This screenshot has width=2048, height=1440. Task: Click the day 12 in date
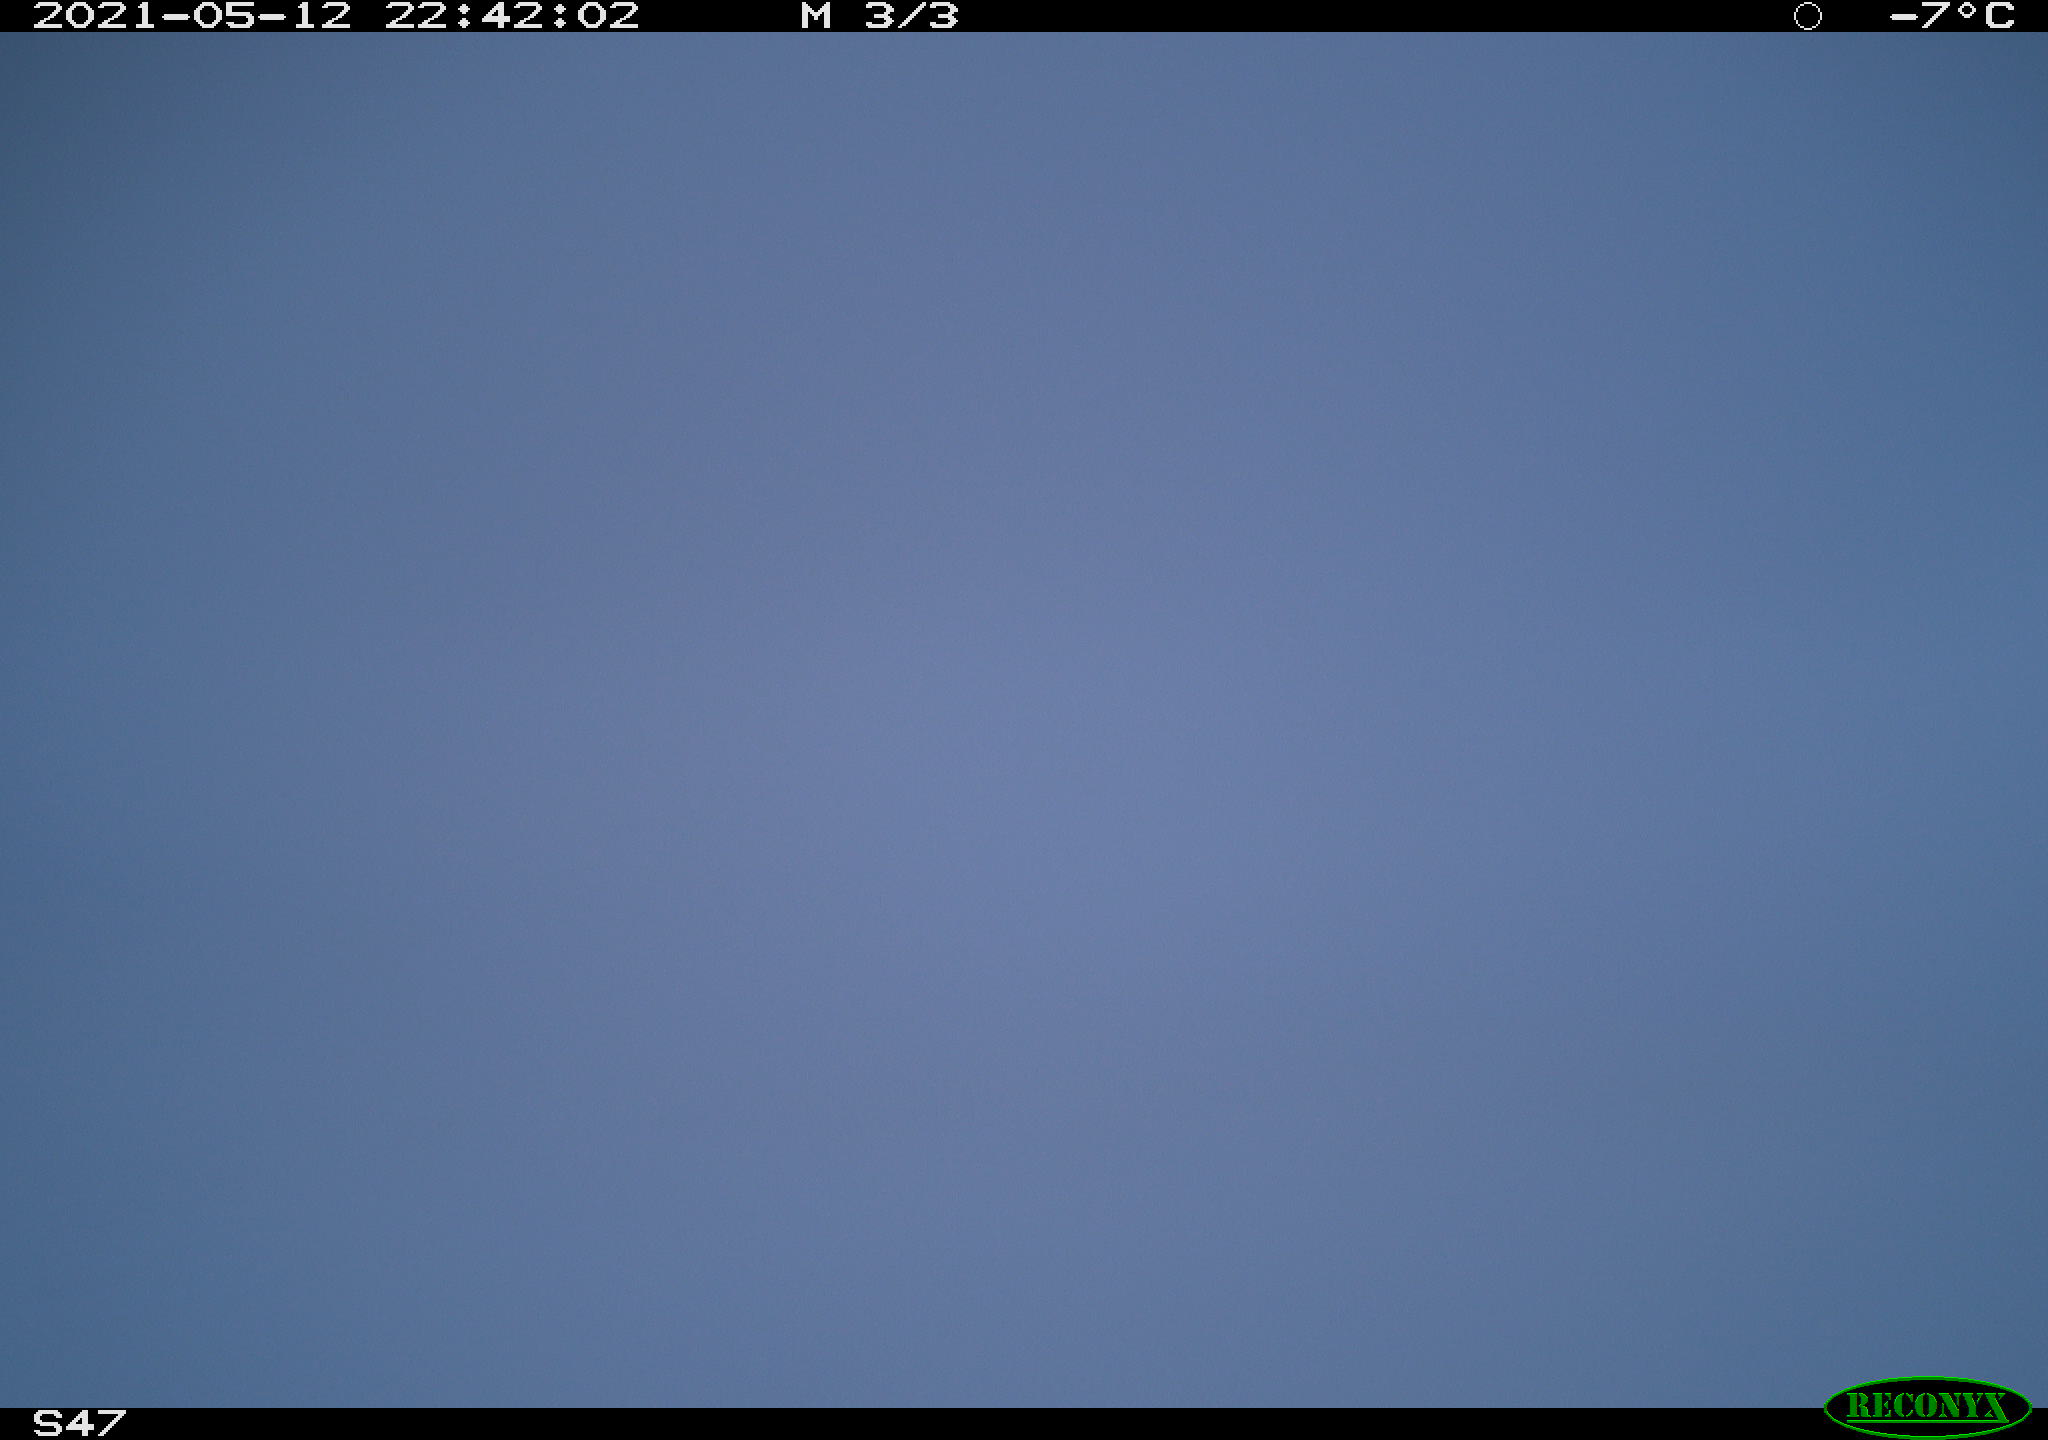coord(320,16)
